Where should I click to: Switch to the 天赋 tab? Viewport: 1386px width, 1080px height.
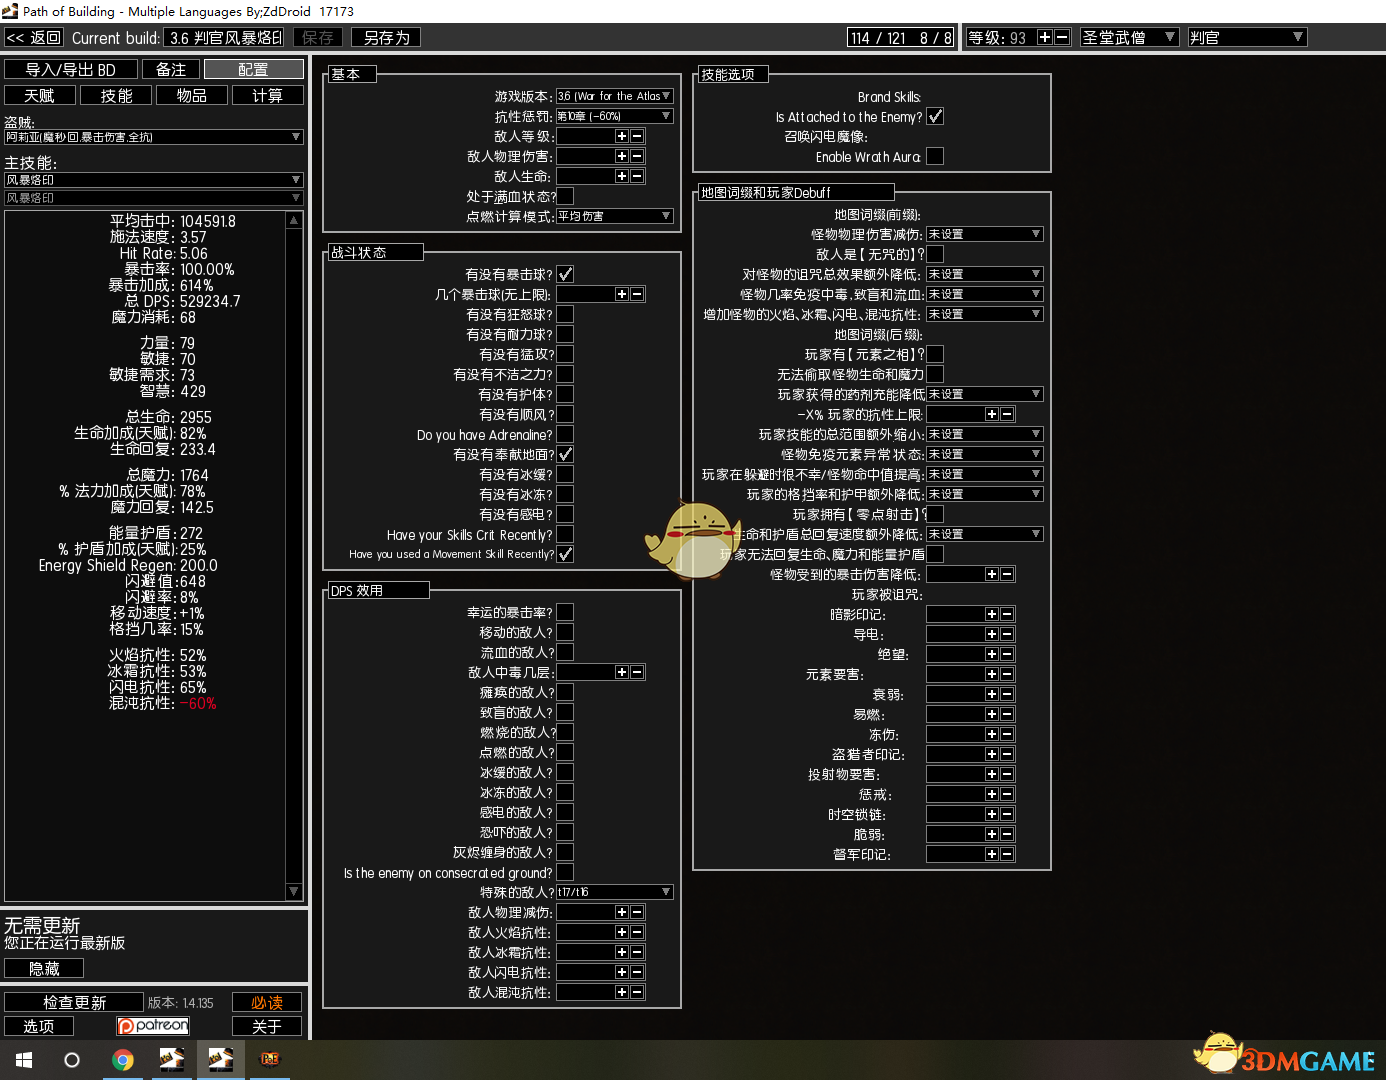click(x=40, y=95)
